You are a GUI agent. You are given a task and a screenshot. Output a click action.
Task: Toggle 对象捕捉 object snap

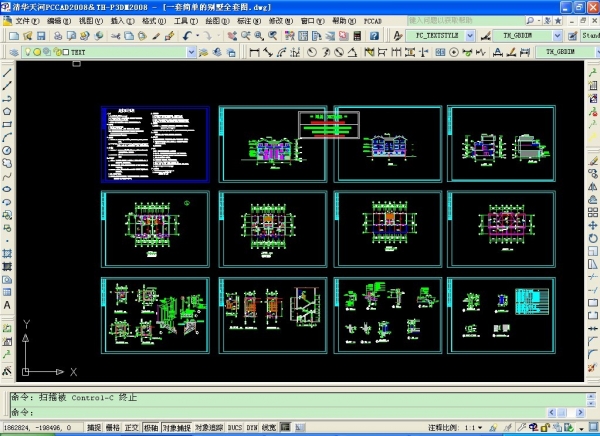point(175,427)
